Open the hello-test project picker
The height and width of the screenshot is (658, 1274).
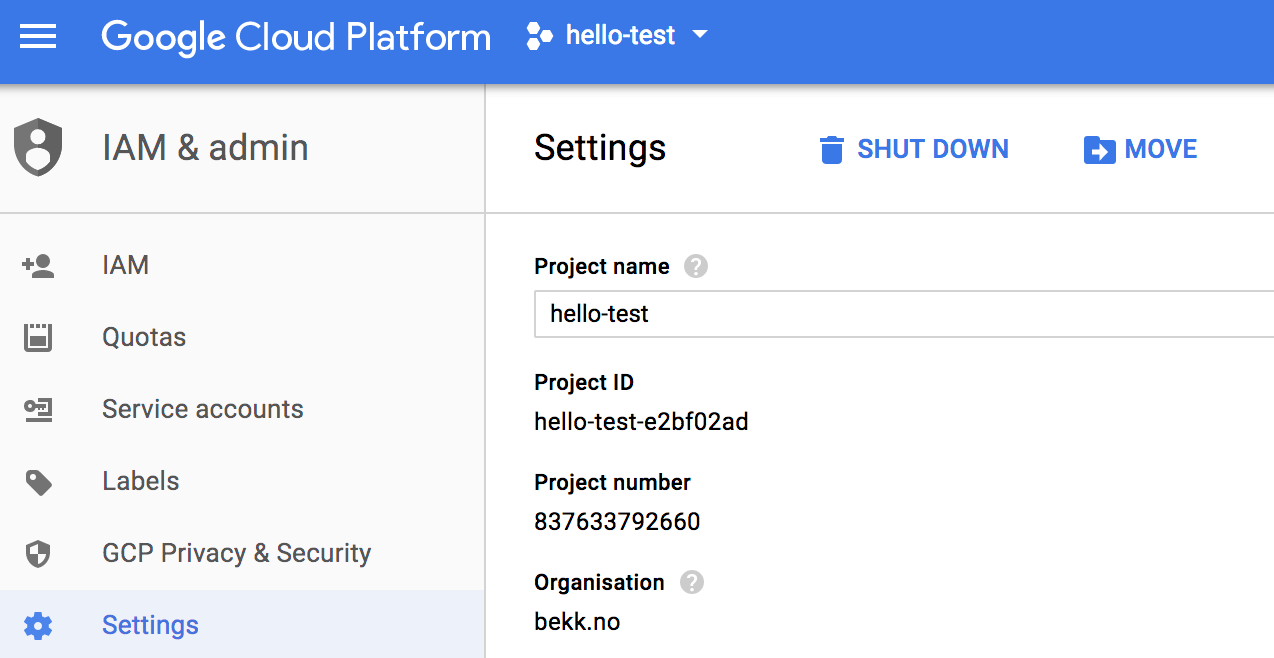[617, 37]
